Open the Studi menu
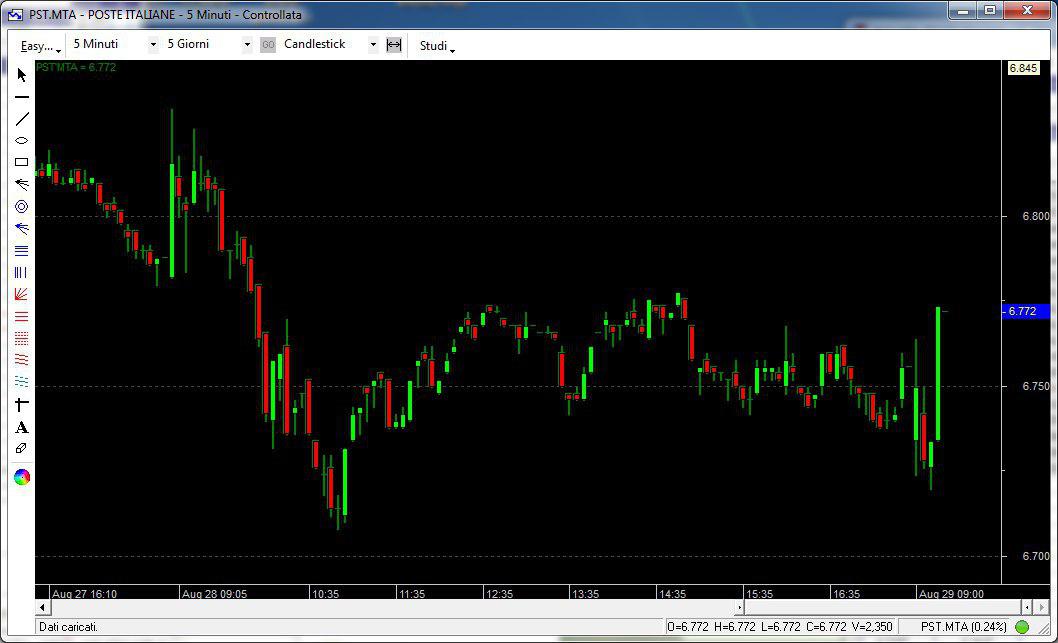Viewport: 1058px width, 643px height. (437, 46)
